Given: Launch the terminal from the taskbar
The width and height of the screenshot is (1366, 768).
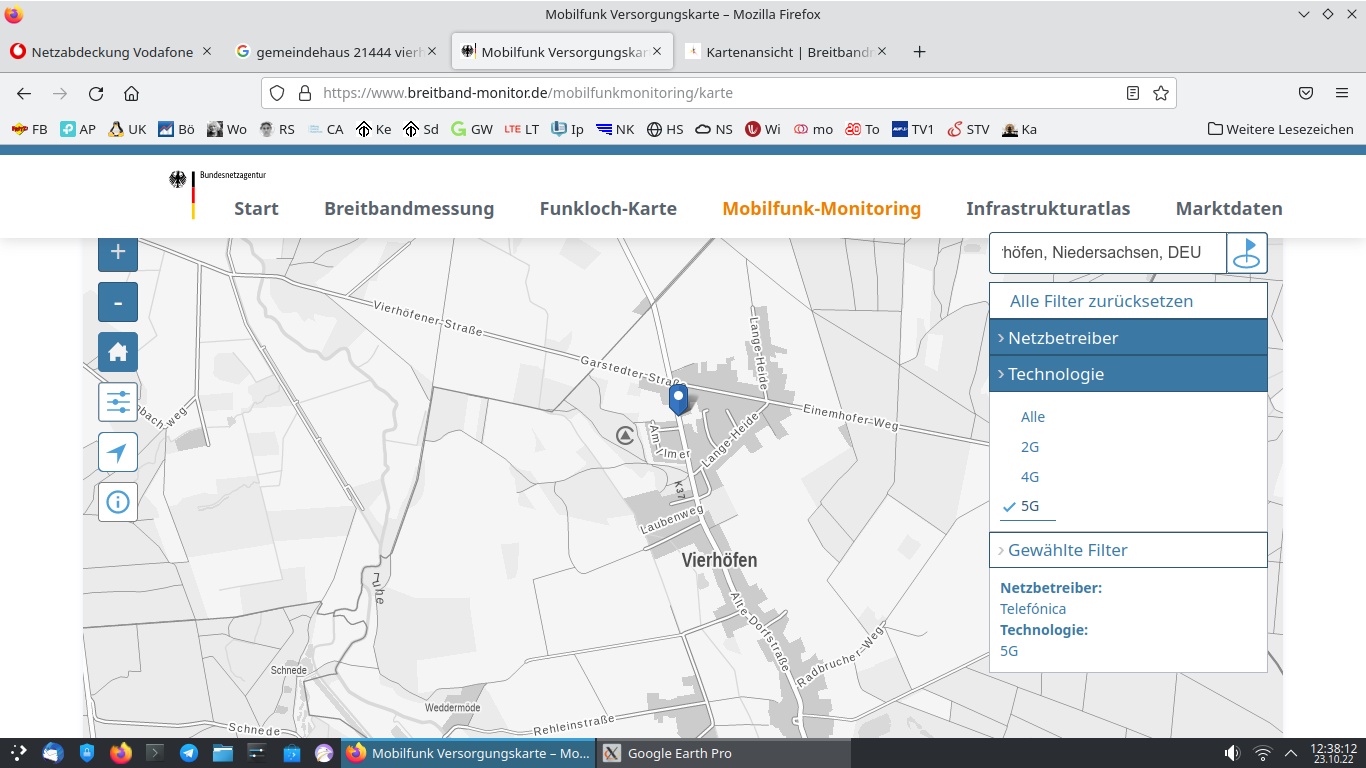Looking at the screenshot, I should pyautogui.click(x=155, y=753).
